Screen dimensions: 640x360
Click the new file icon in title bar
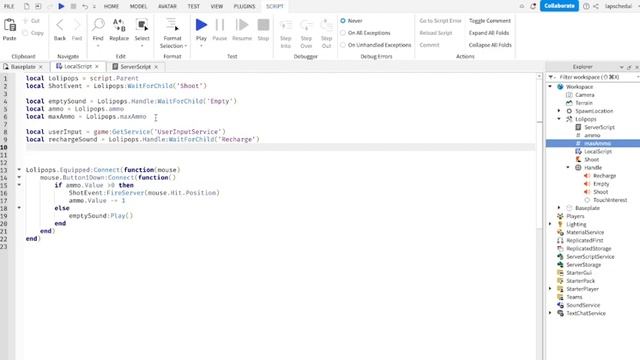pyautogui.click(x=27, y=6)
